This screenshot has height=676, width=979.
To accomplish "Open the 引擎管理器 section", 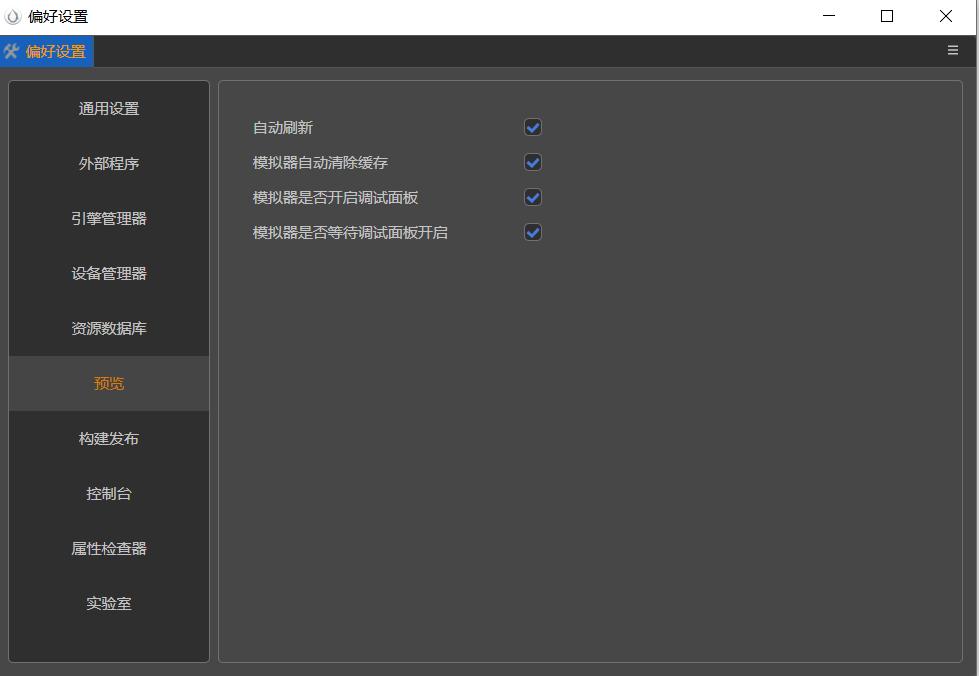I will point(108,218).
